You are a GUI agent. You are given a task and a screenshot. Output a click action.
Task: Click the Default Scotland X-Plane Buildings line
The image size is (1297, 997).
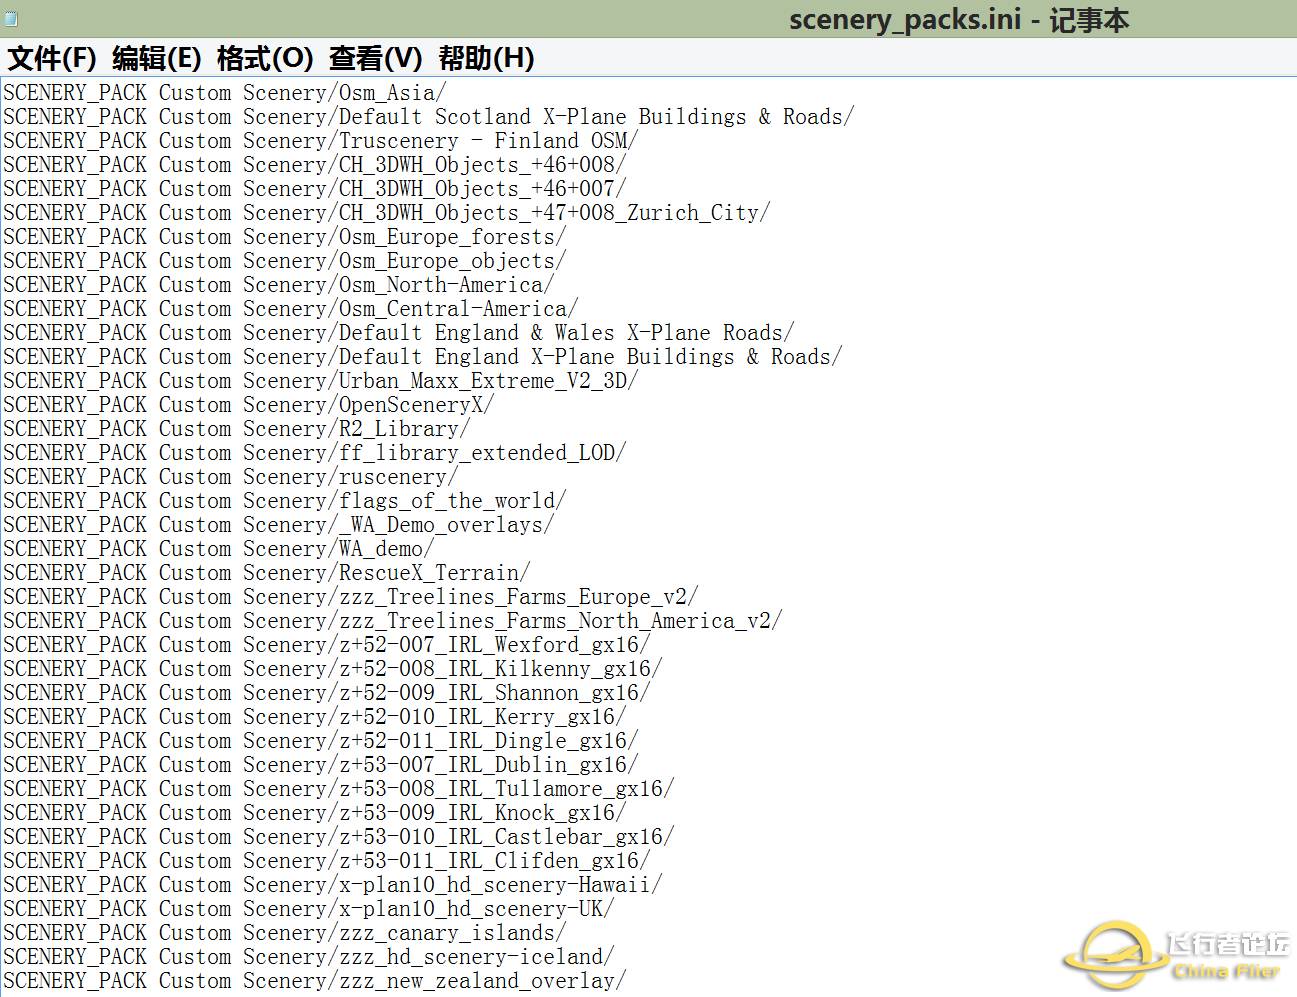click(428, 117)
